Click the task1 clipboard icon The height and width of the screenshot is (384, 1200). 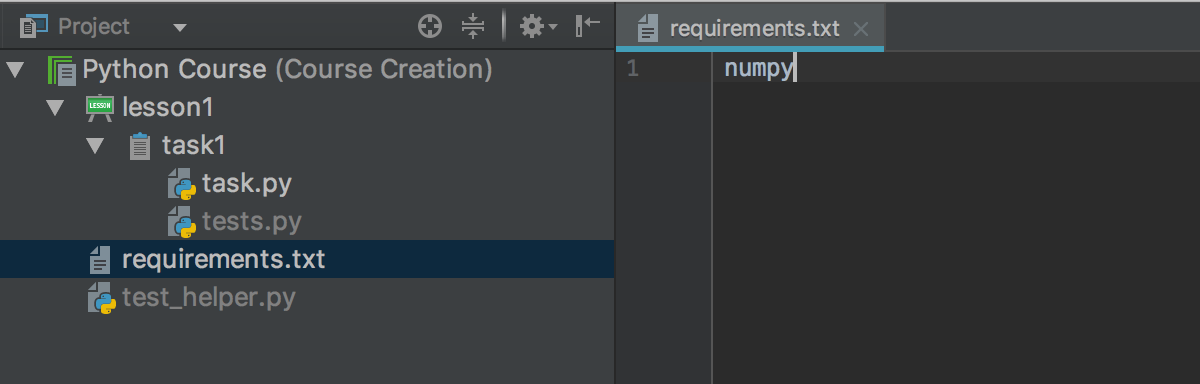[140, 146]
